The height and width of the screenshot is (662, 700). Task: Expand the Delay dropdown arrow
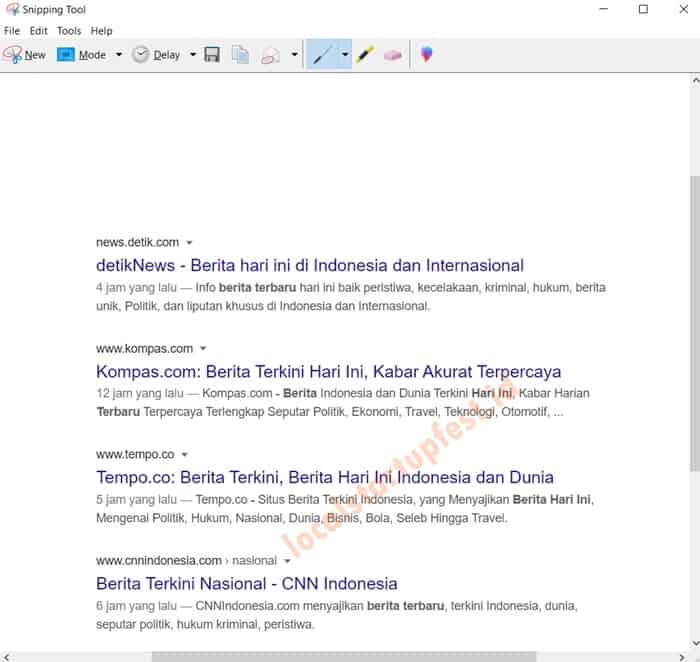click(193, 54)
